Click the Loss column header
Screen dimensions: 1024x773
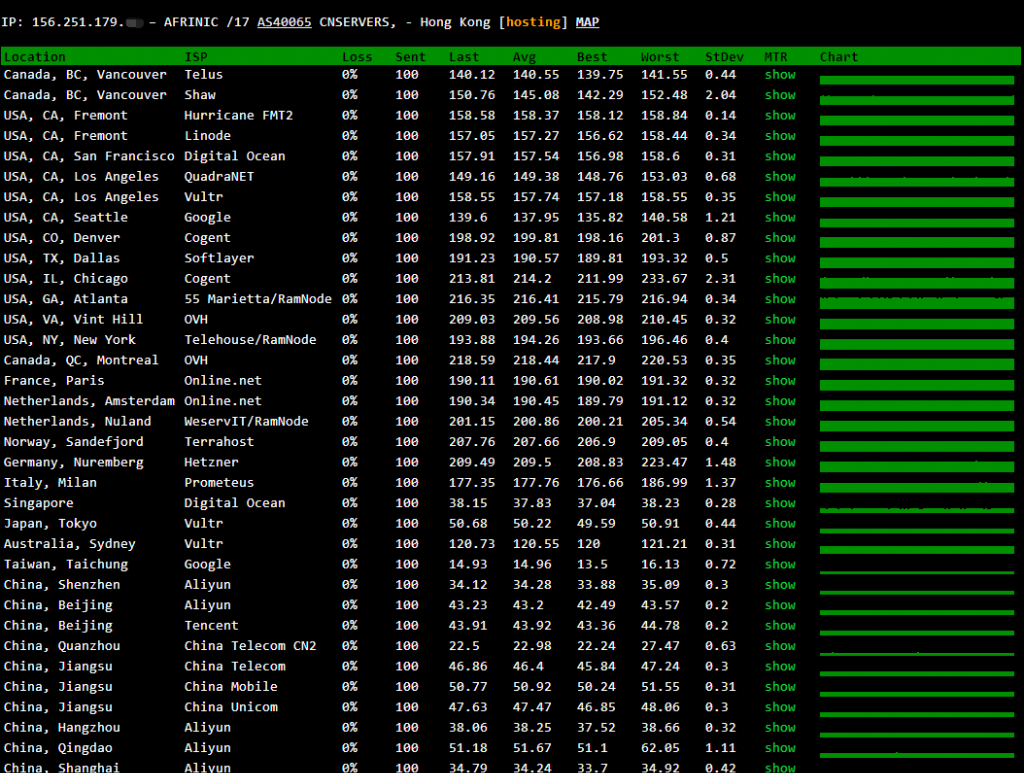[x=357, y=57]
